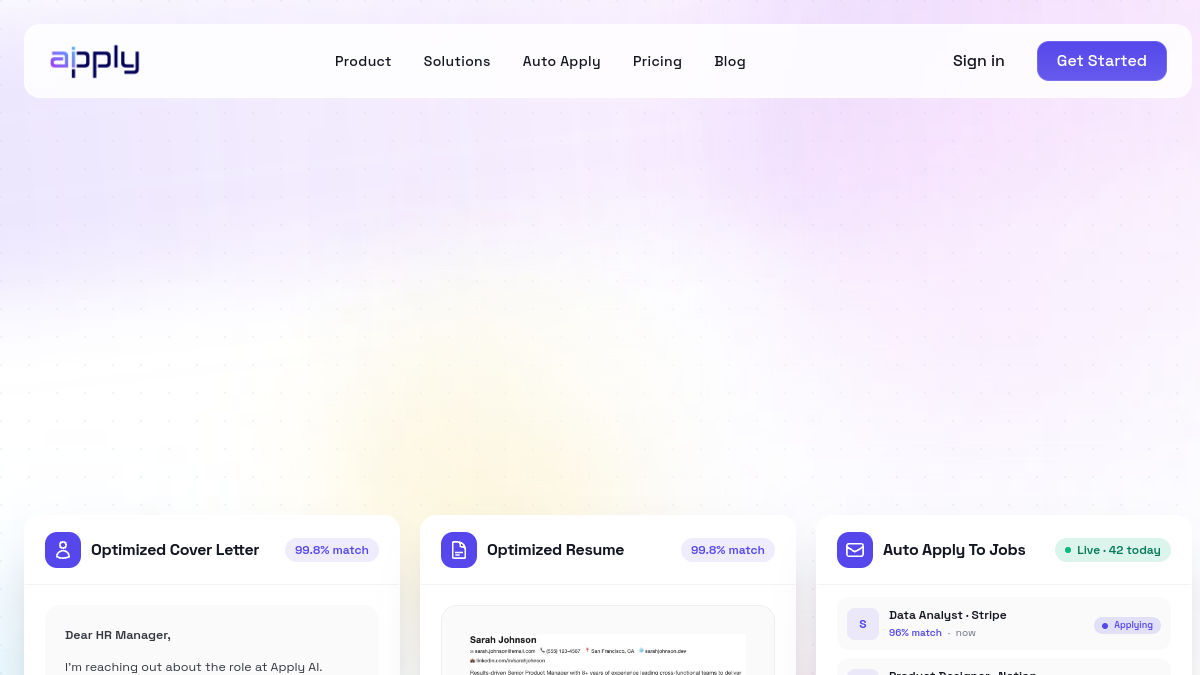Screen dimensions: 1200x675
Task: Click the Get Started button
Action: coord(1102,61)
